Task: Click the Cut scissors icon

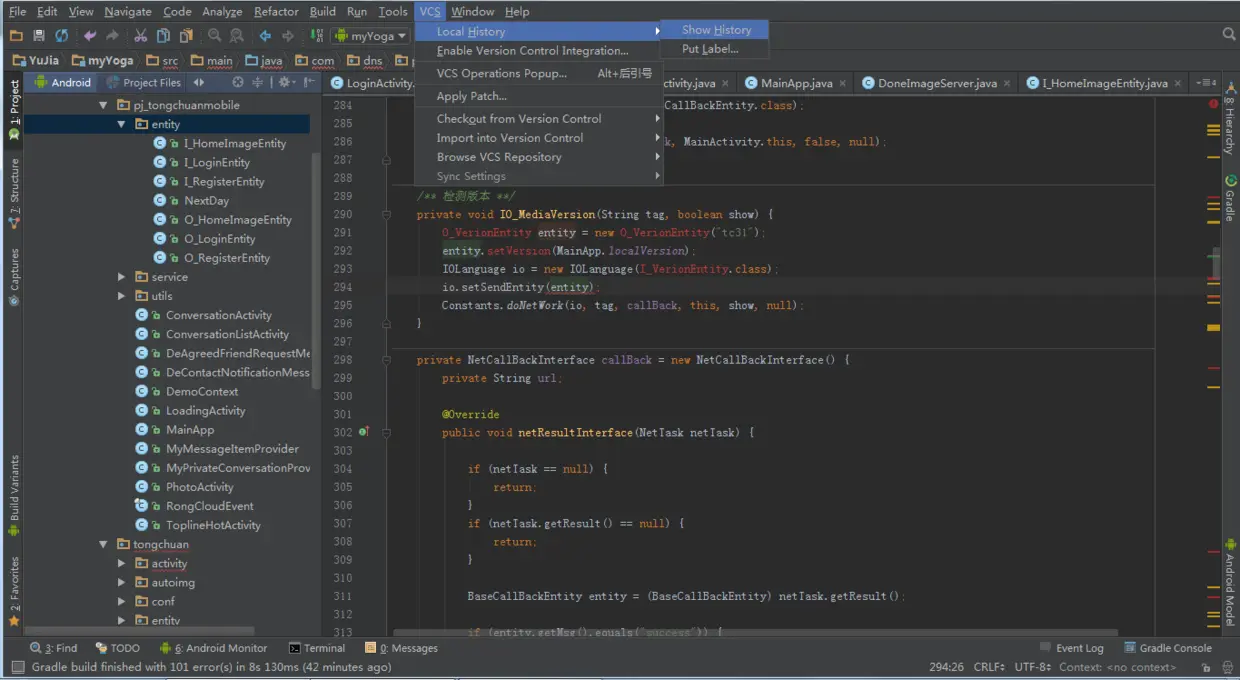Action: pos(141,36)
